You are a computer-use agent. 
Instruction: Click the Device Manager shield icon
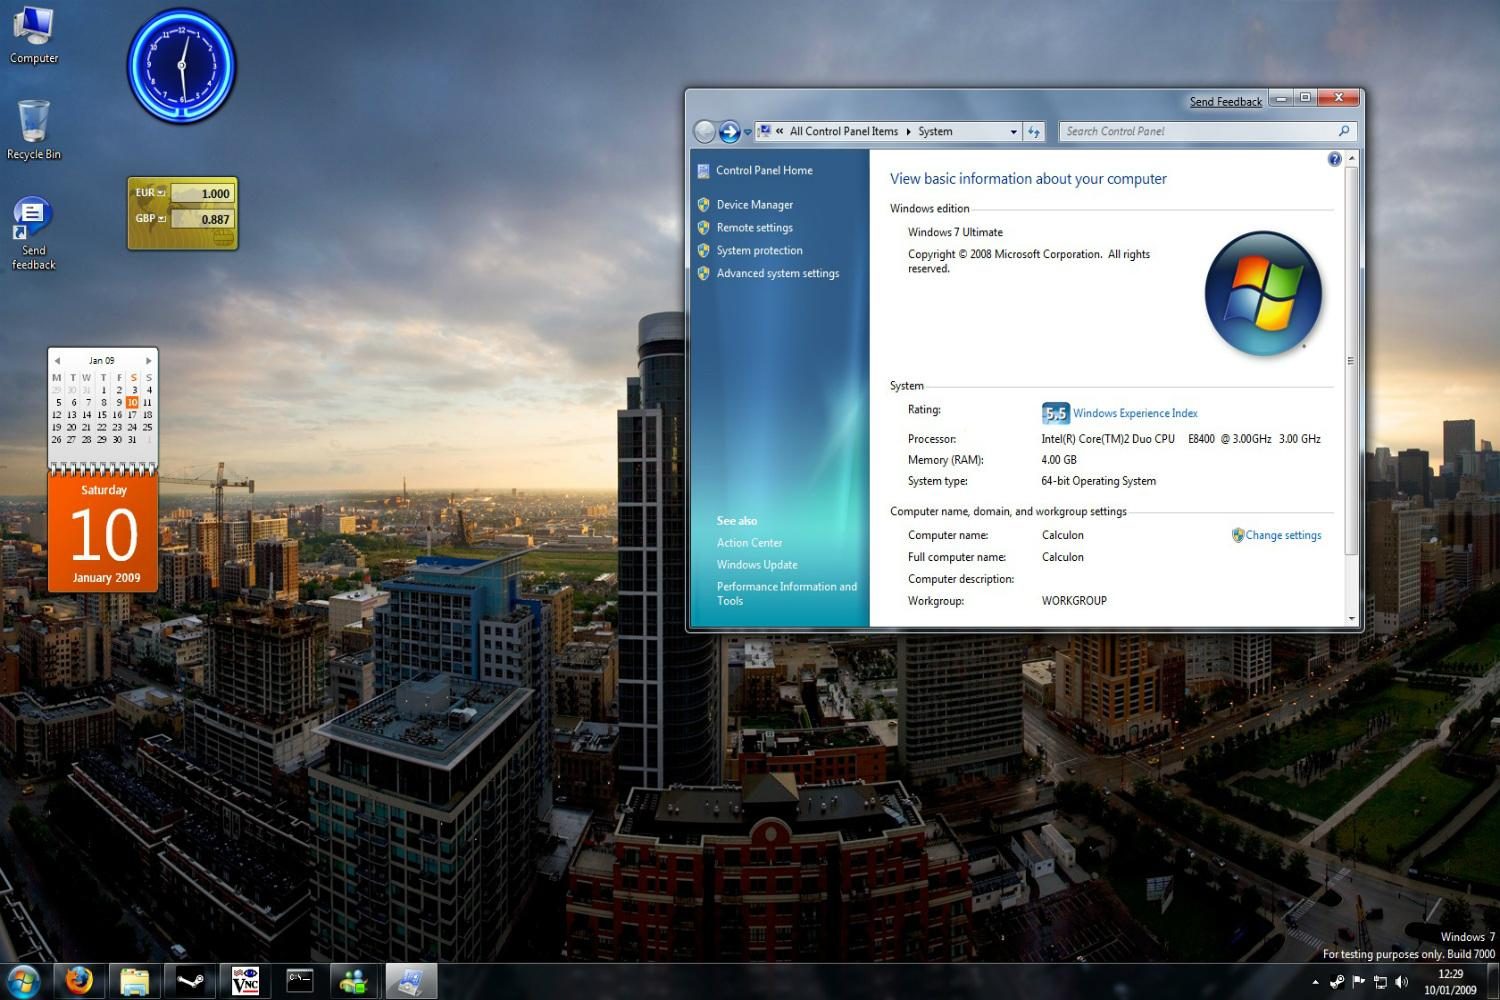pos(703,204)
